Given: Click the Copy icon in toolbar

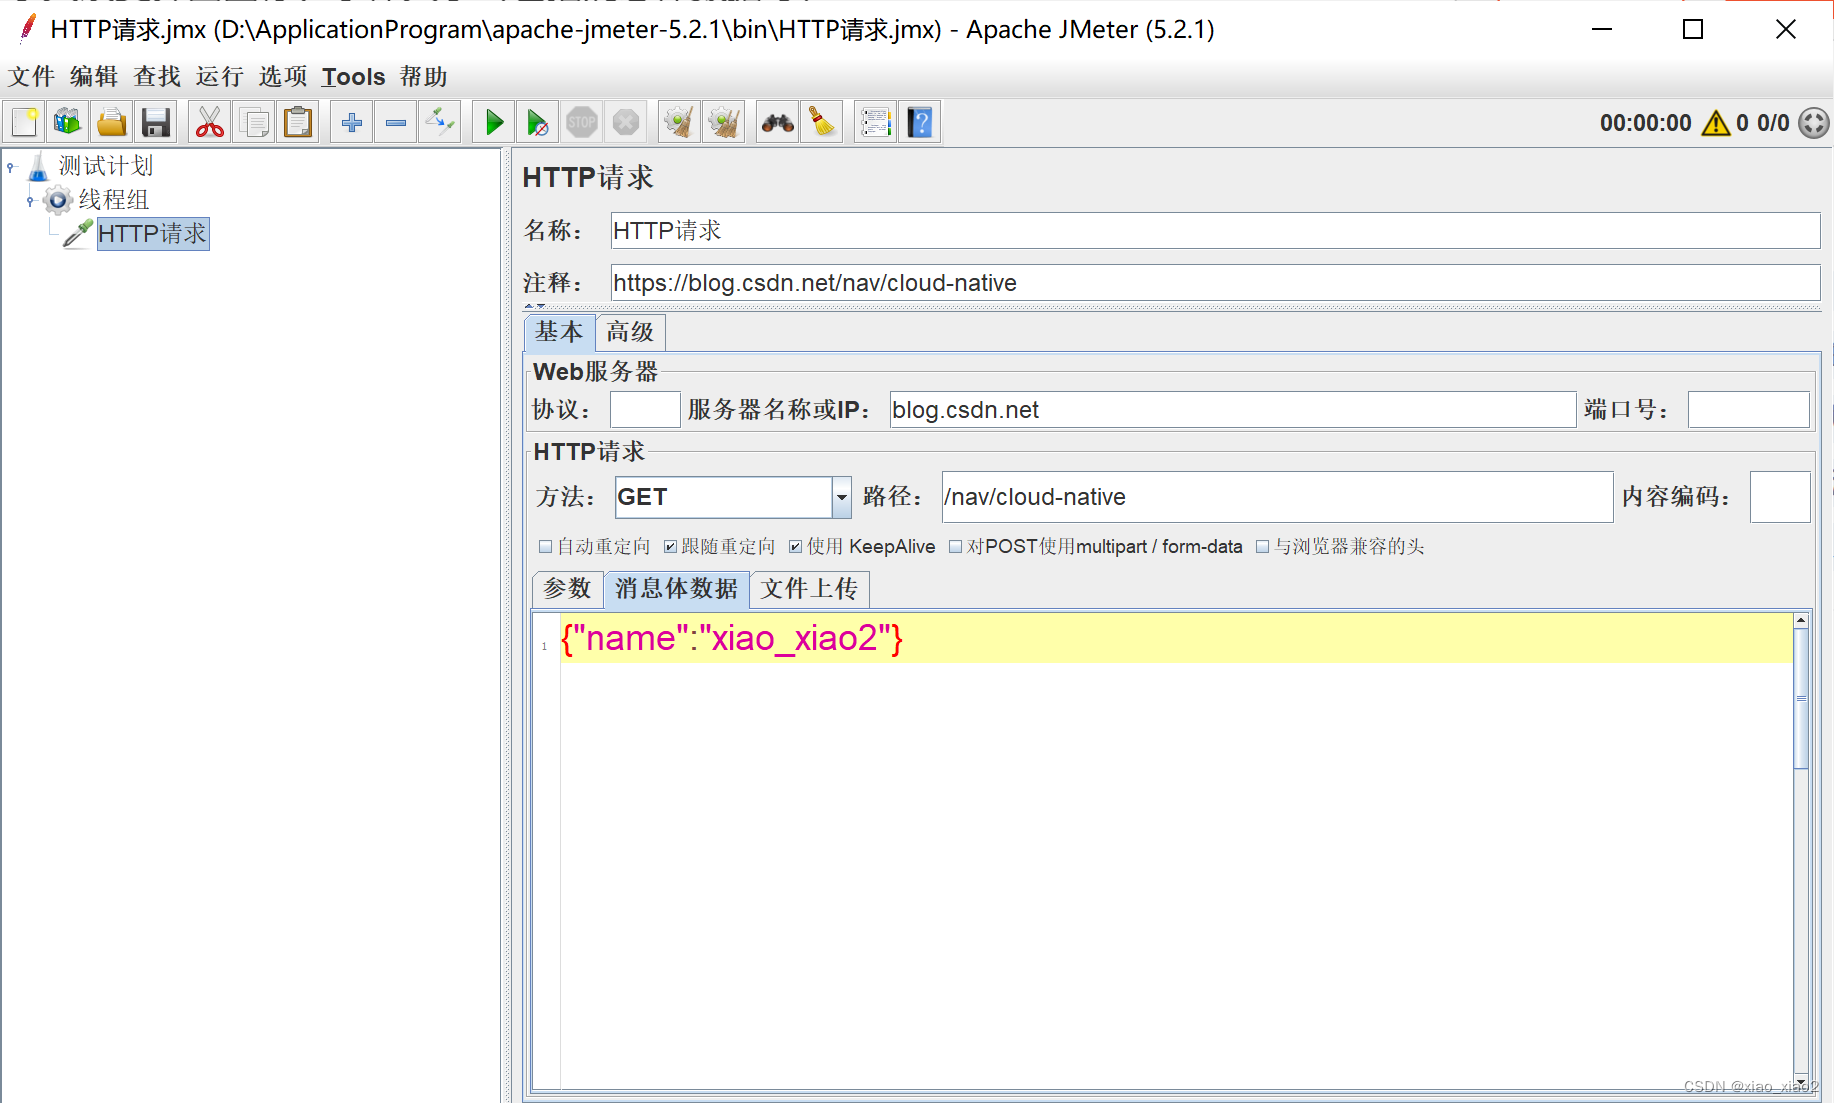Looking at the screenshot, I should tap(254, 123).
